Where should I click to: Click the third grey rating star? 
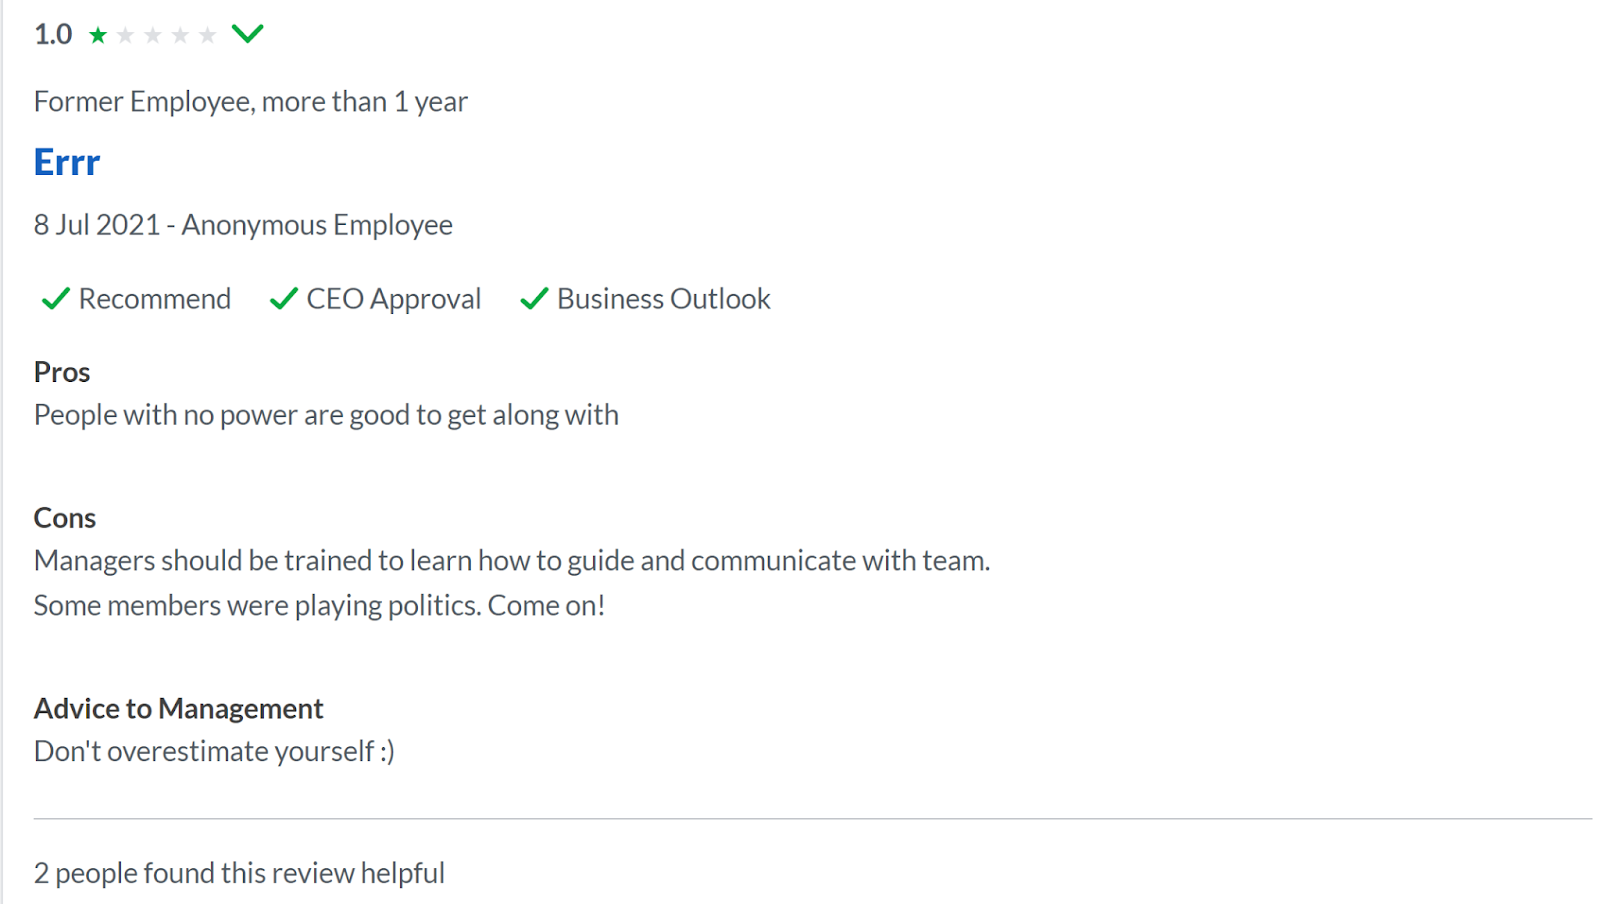[x=153, y=36]
